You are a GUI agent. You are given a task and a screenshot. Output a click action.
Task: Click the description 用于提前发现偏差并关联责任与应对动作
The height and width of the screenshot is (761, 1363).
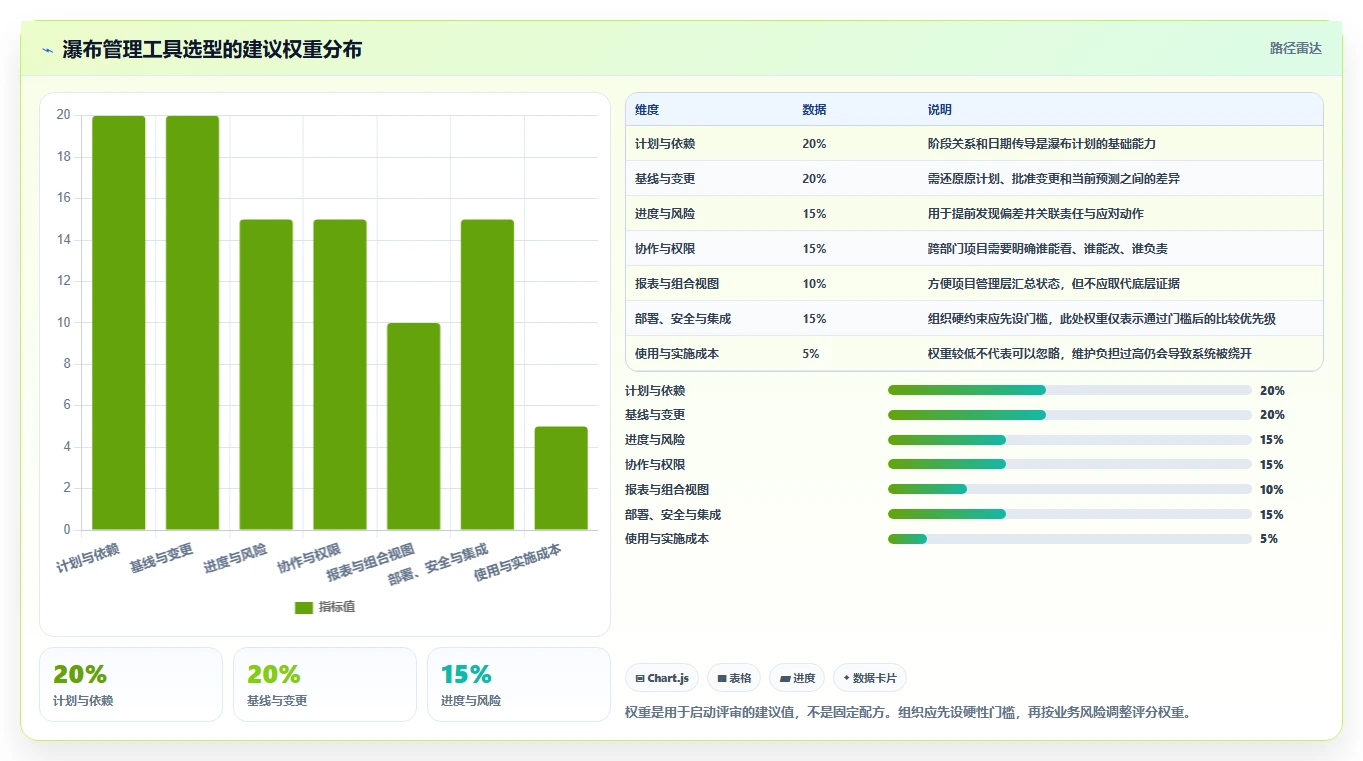click(x=1036, y=214)
